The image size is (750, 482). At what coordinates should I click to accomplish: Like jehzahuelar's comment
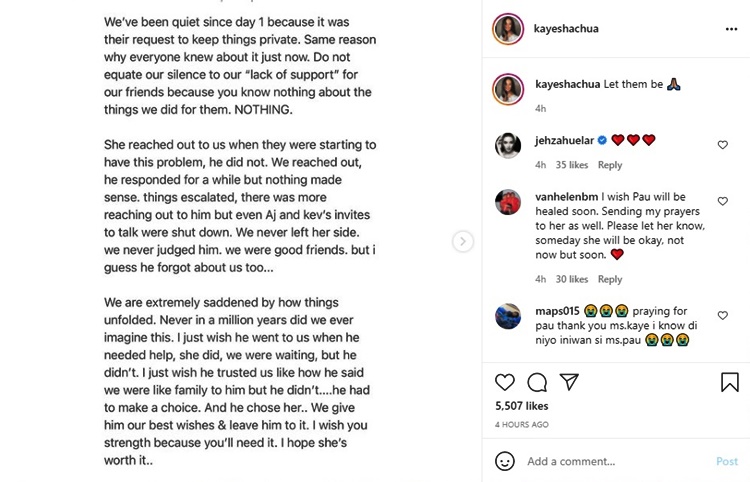722,145
